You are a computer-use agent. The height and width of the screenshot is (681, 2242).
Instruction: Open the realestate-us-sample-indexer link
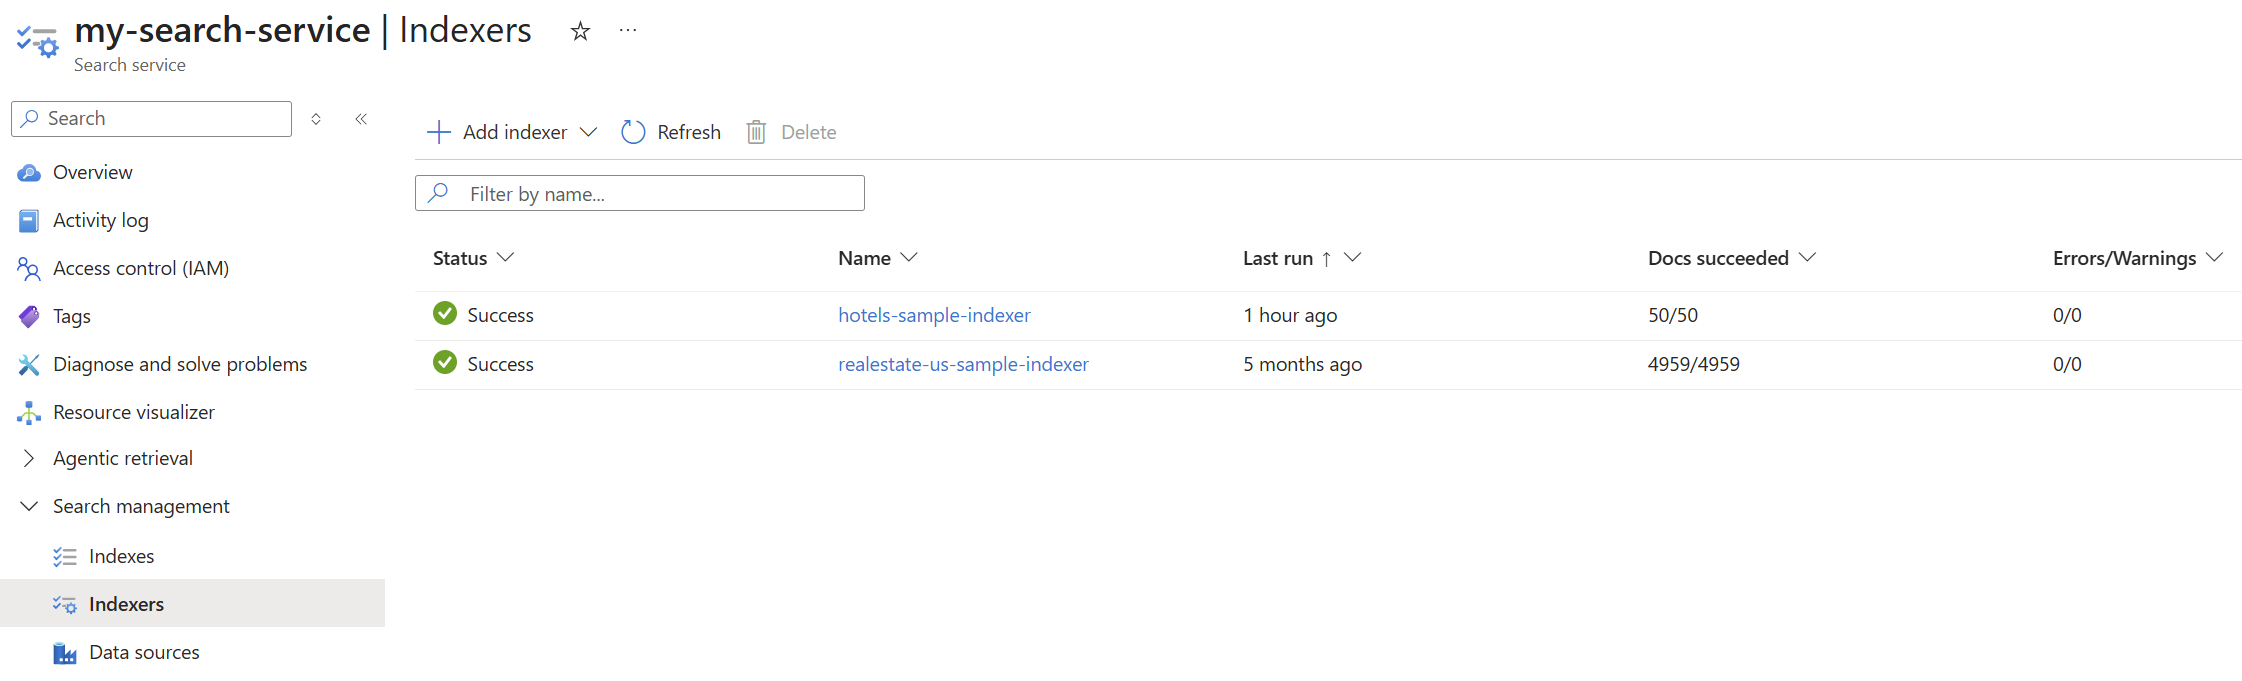(963, 364)
